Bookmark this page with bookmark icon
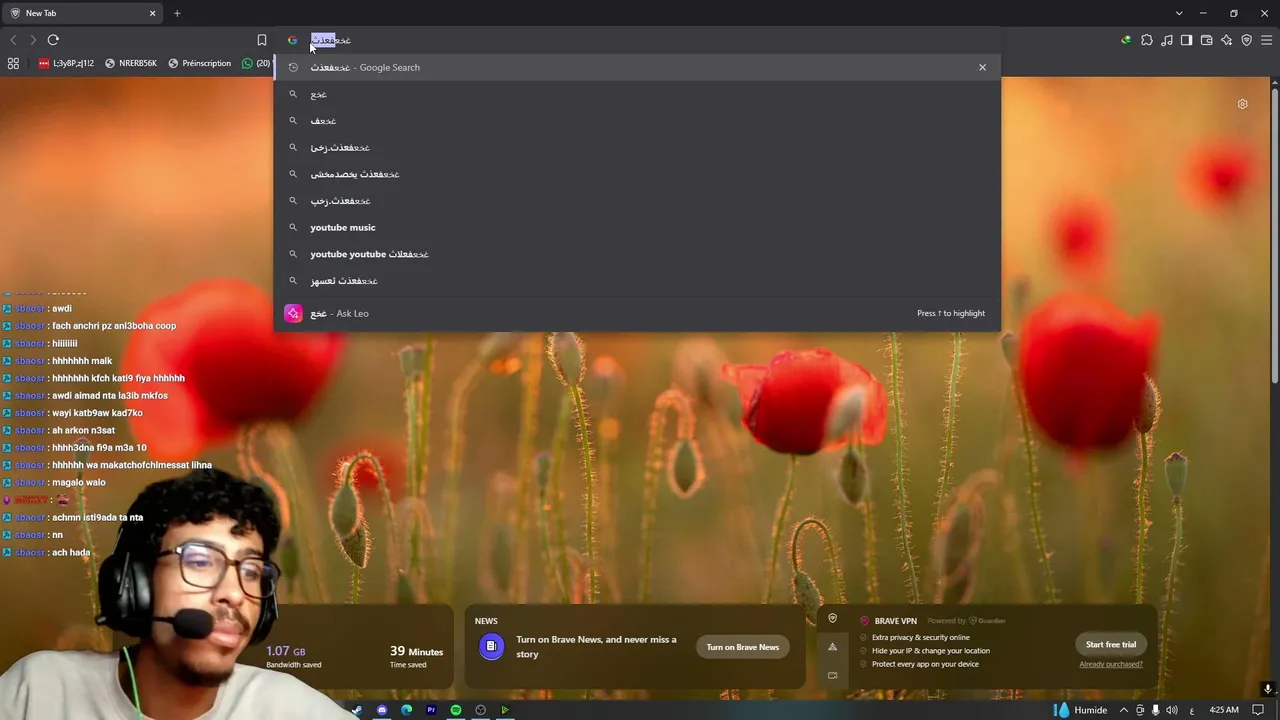The width and height of the screenshot is (1280, 720). point(262,40)
